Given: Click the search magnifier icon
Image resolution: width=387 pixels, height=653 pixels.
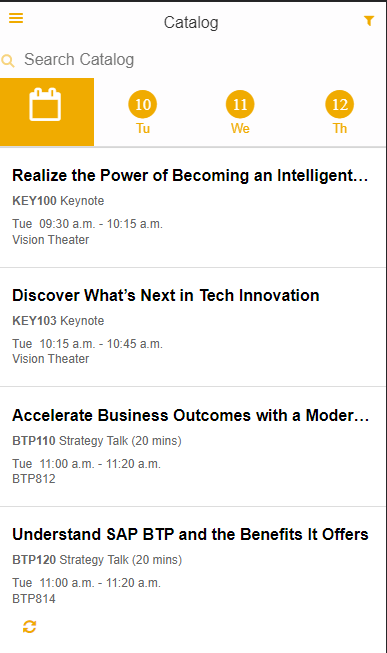Looking at the screenshot, I should [x=8, y=60].
